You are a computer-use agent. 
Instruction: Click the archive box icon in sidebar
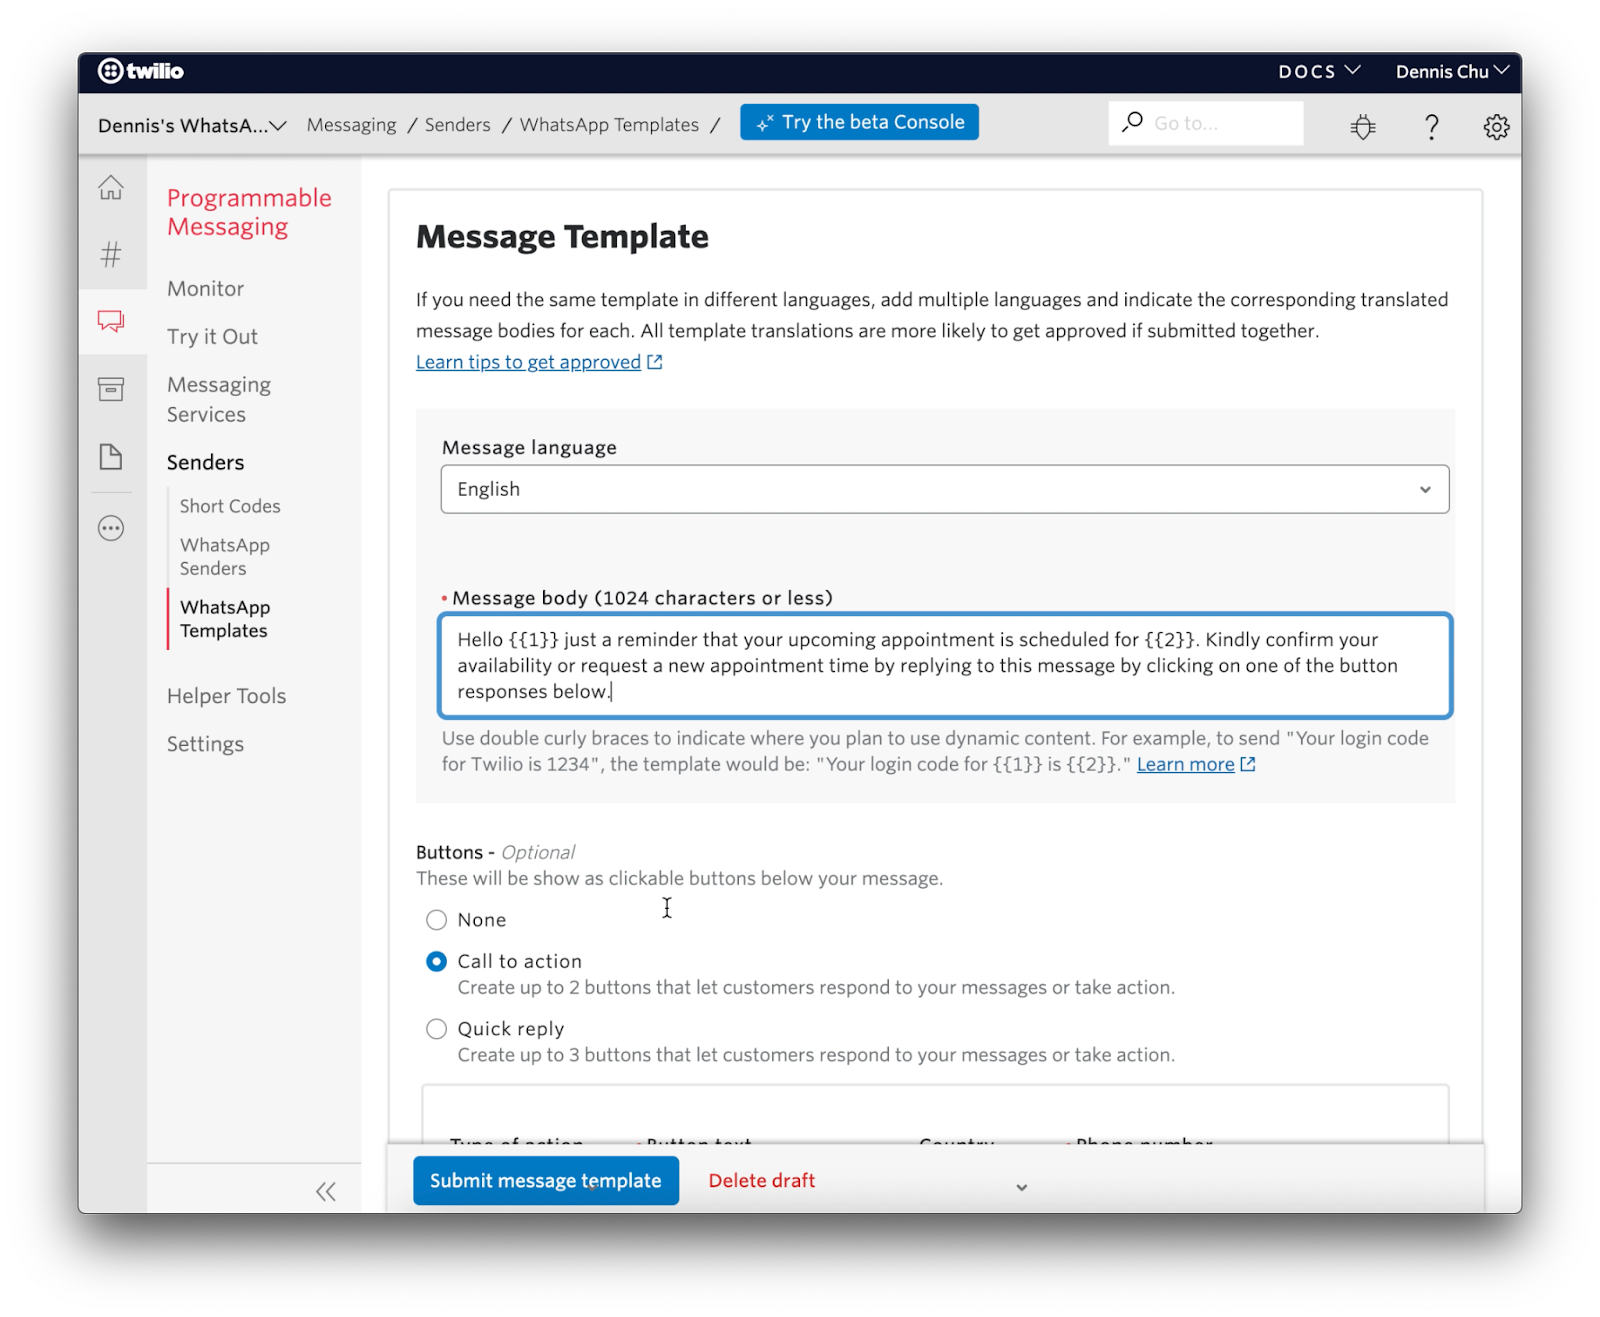pyautogui.click(x=111, y=389)
